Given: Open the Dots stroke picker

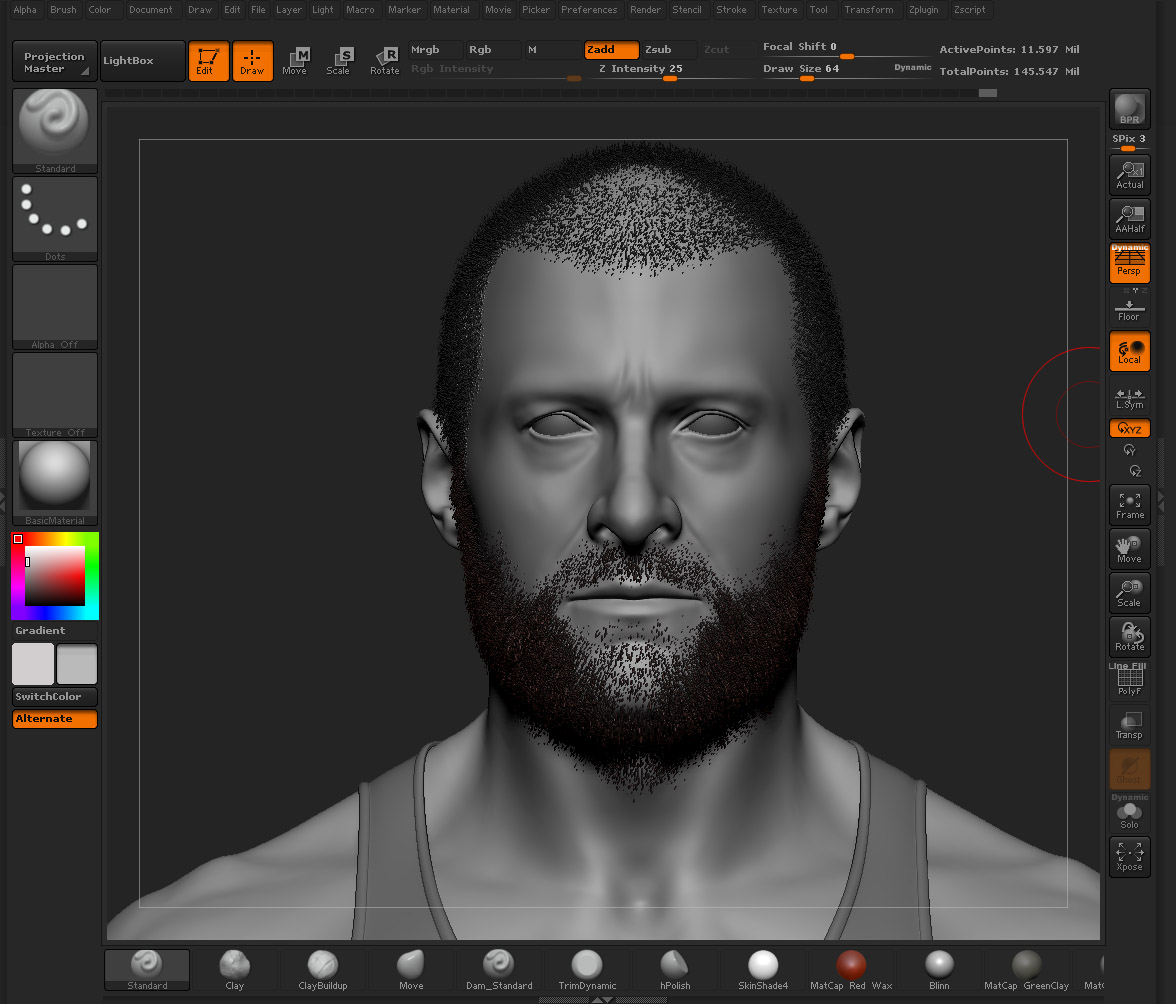Looking at the screenshot, I should (x=55, y=219).
